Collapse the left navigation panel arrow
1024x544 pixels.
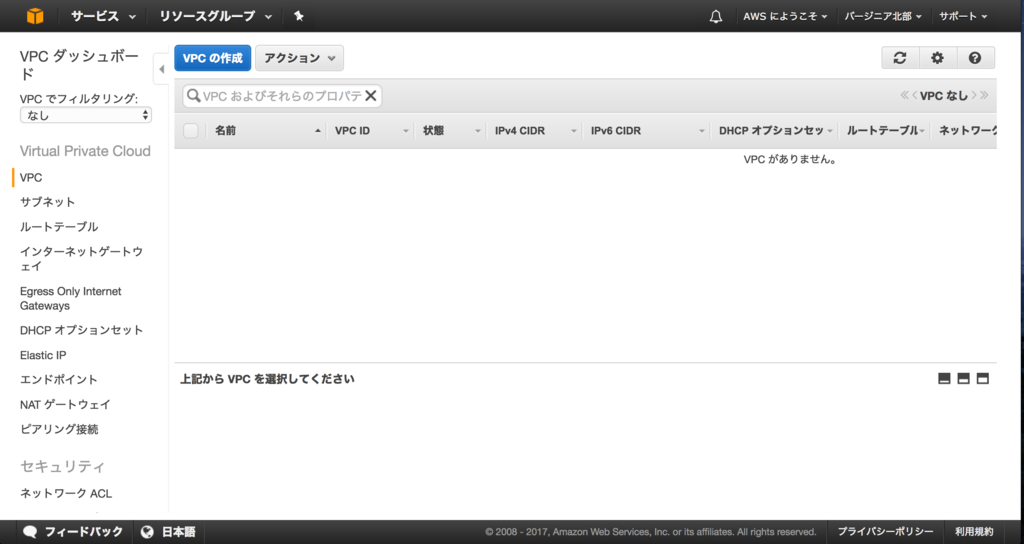pos(161,69)
